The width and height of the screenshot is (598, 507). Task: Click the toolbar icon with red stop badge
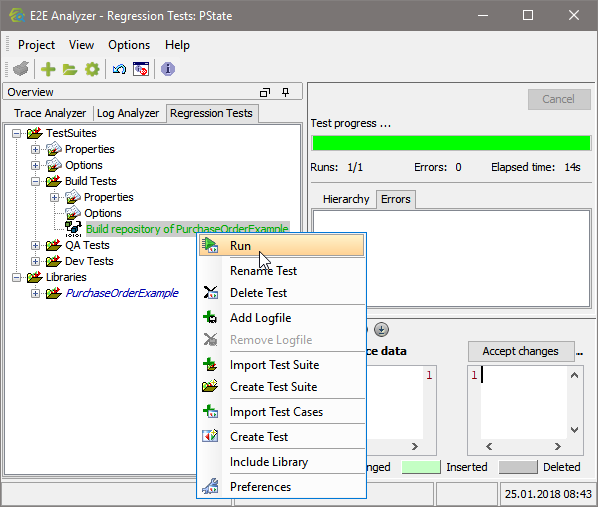pos(141,69)
